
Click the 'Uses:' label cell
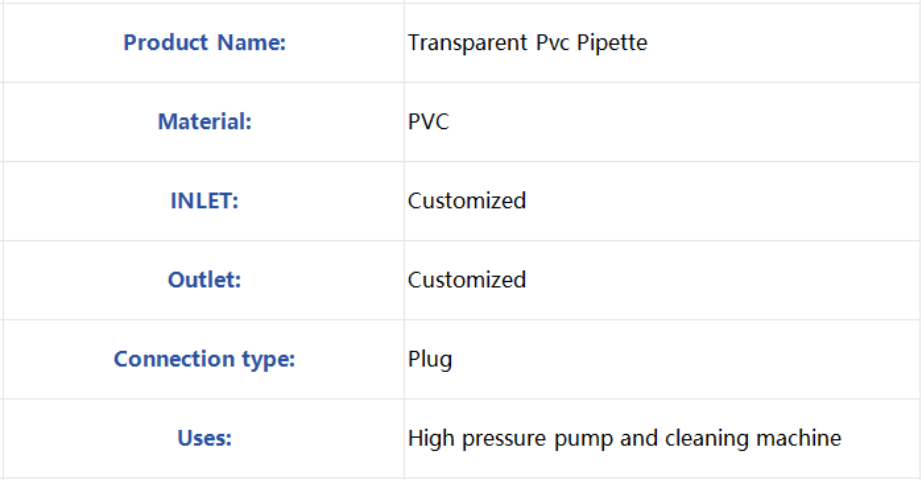coord(204,438)
